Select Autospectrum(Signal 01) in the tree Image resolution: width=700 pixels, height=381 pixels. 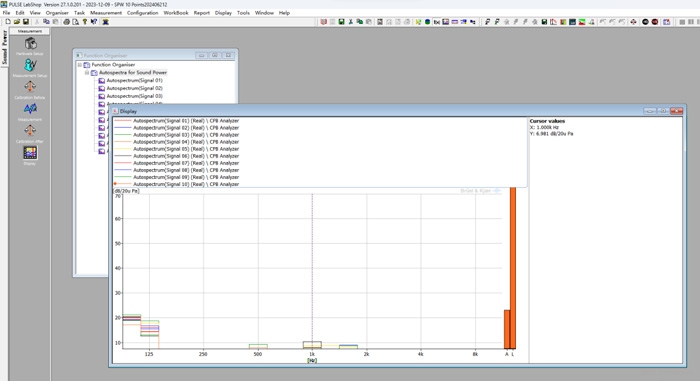click(x=134, y=80)
